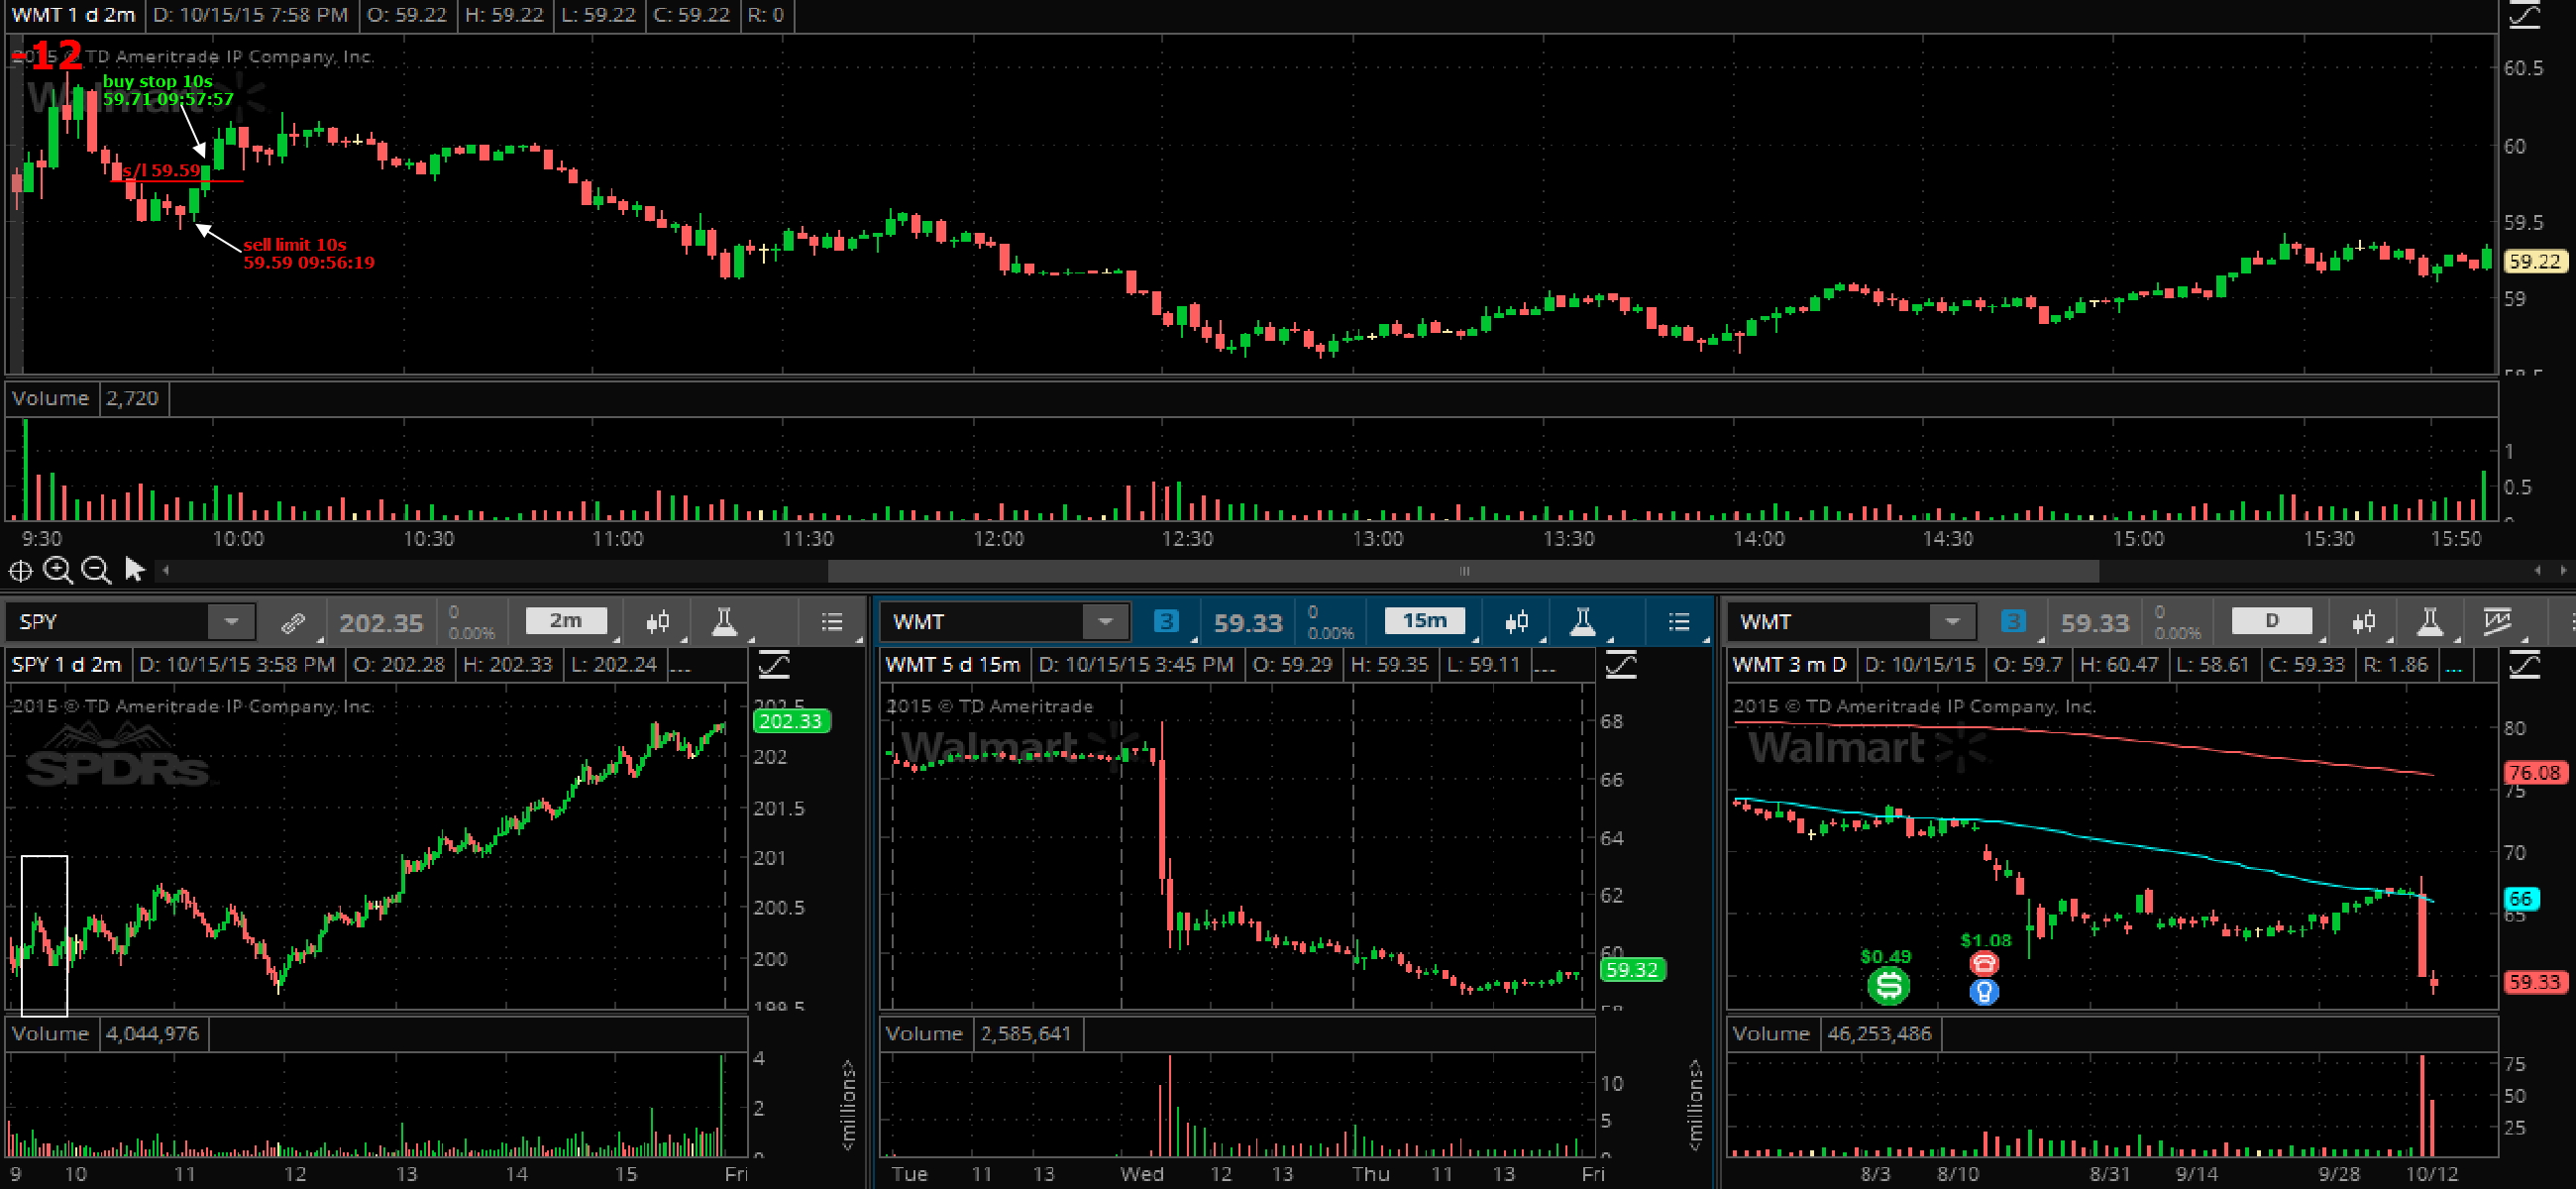2576x1189 pixels.
Task: Click the zoom in magnifier icon
Action: [x=58, y=570]
